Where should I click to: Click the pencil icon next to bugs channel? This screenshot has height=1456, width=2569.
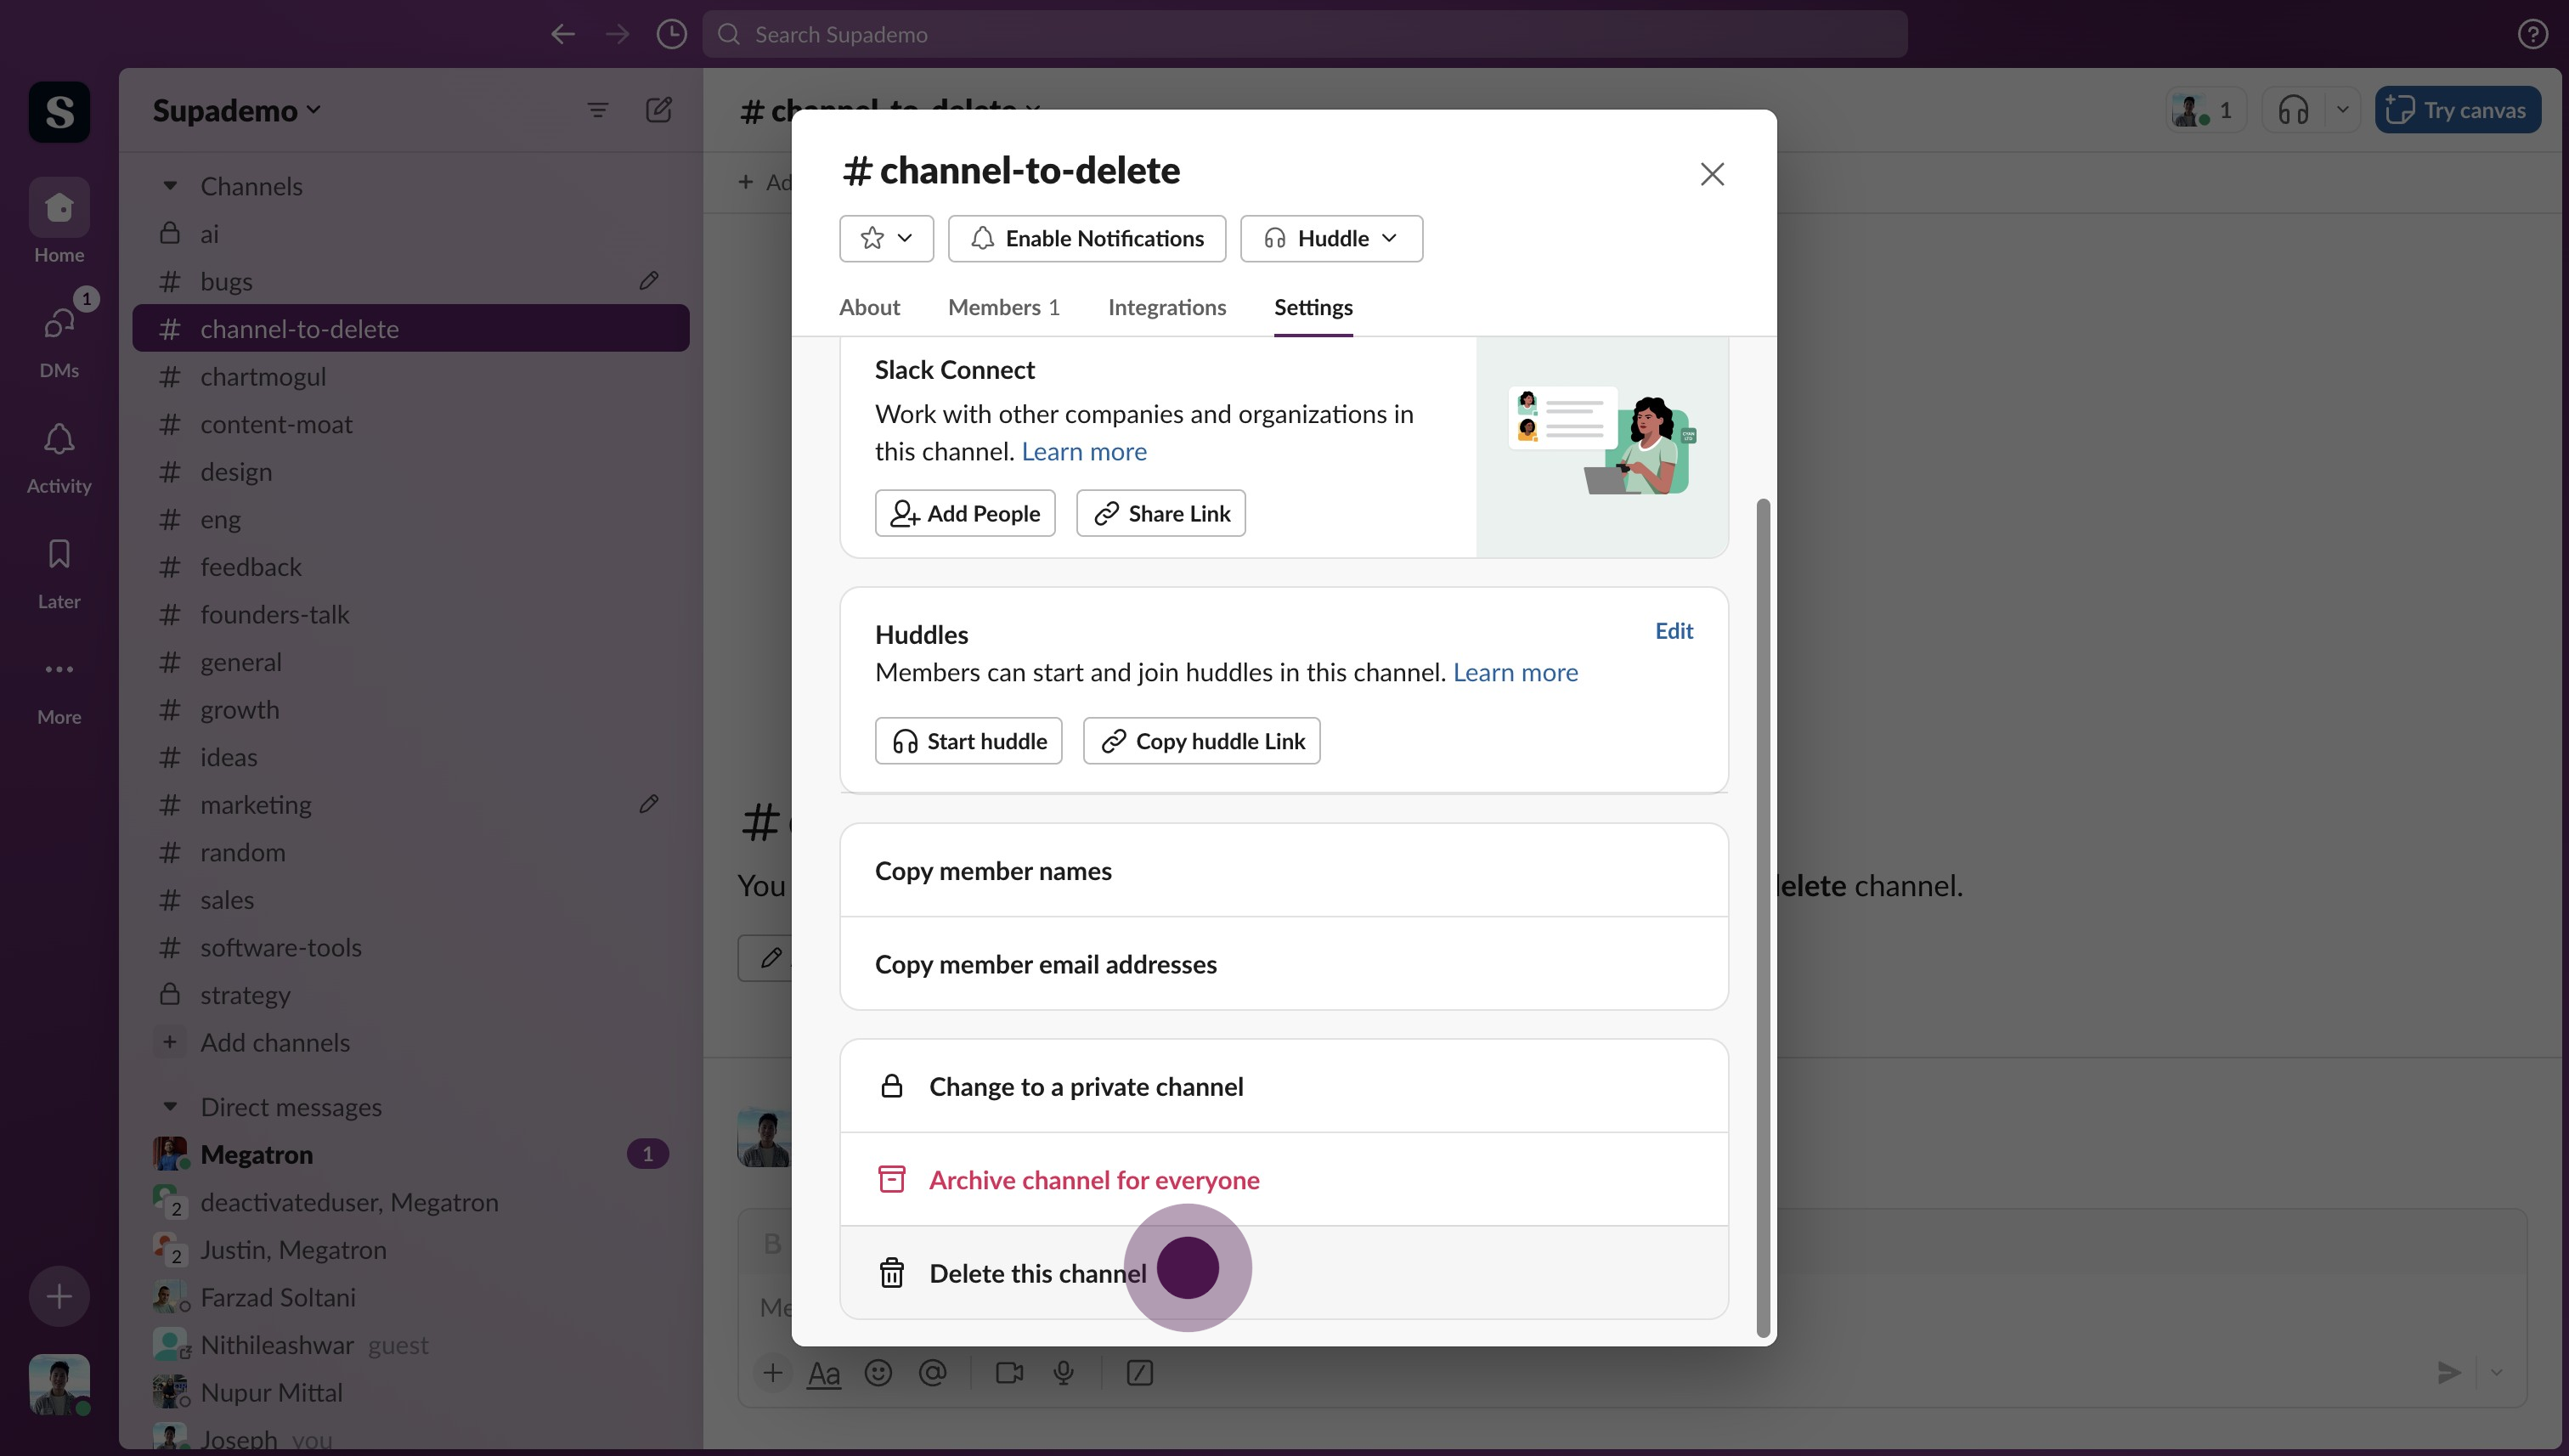point(649,281)
